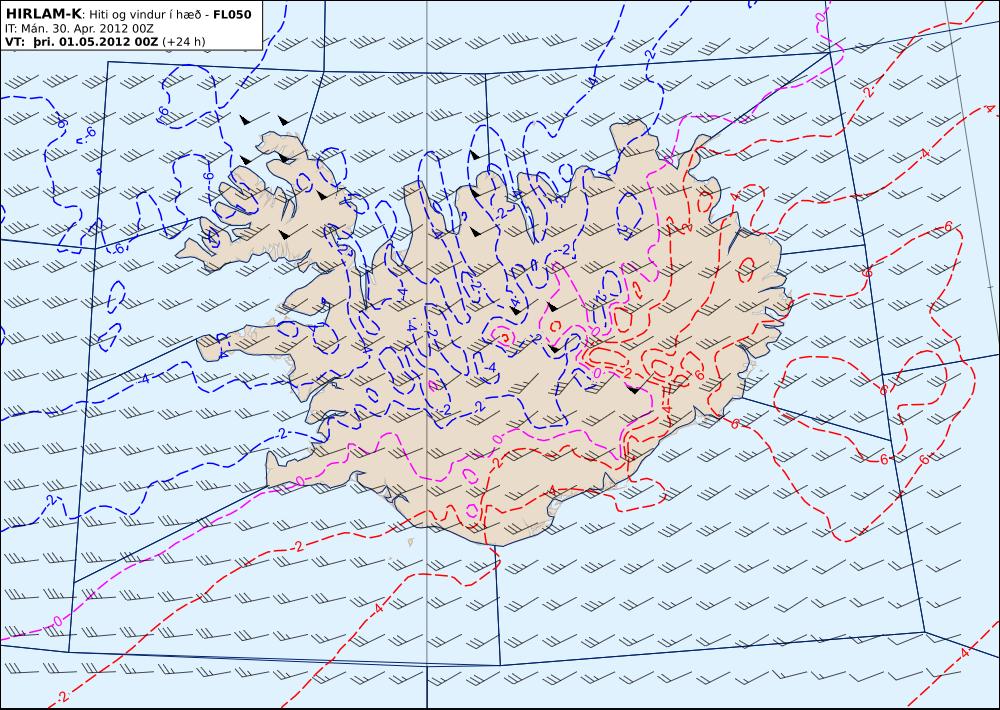Select the 'IT: Mán. 30. Apr. 2012 00Z' line
1000x710 pixels.
click(x=79, y=29)
